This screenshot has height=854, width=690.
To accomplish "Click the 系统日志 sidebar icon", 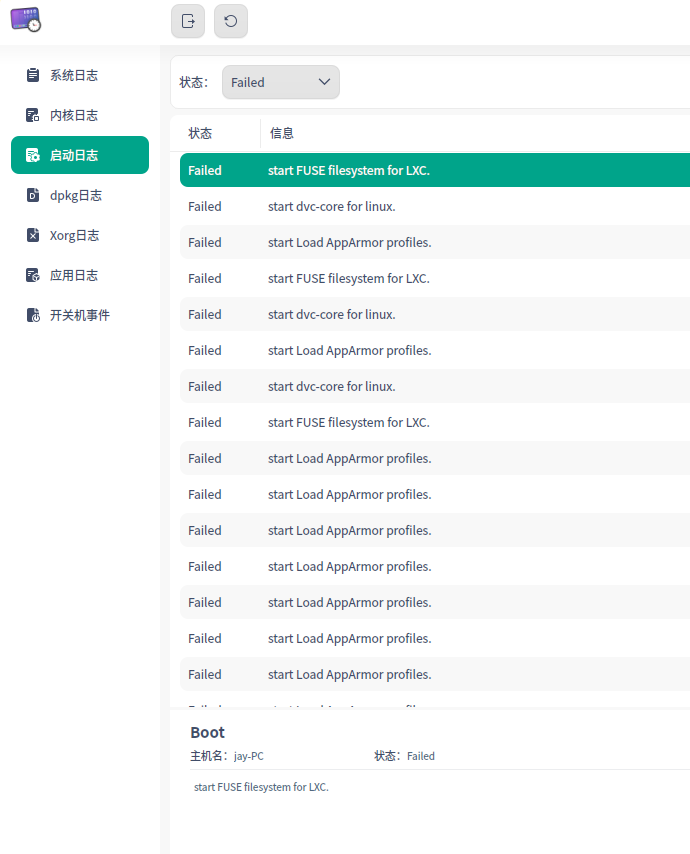I will click(33, 75).
